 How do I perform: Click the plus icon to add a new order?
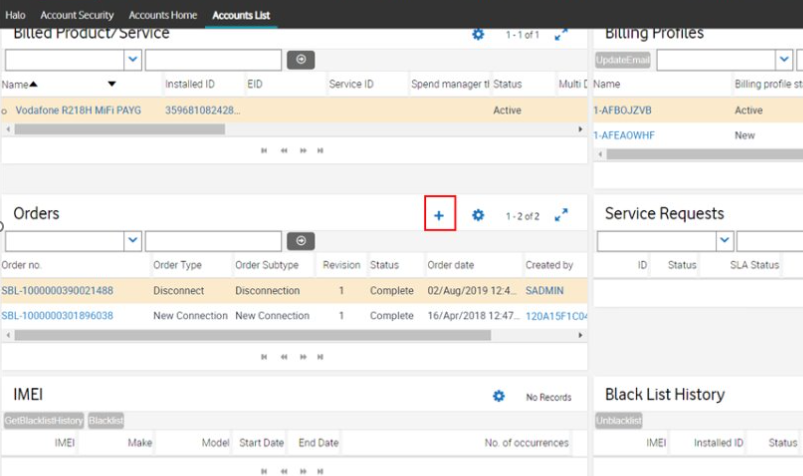(x=439, y=215)
